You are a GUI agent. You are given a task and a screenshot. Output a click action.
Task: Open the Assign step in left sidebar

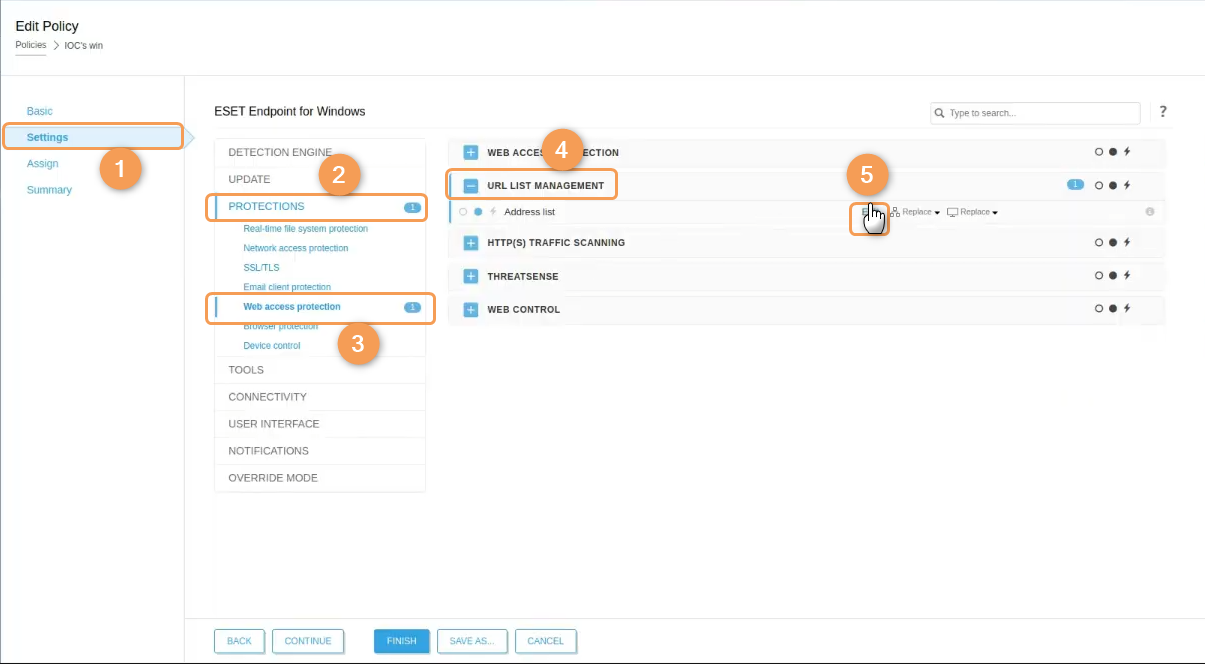[x=43, y=163]
